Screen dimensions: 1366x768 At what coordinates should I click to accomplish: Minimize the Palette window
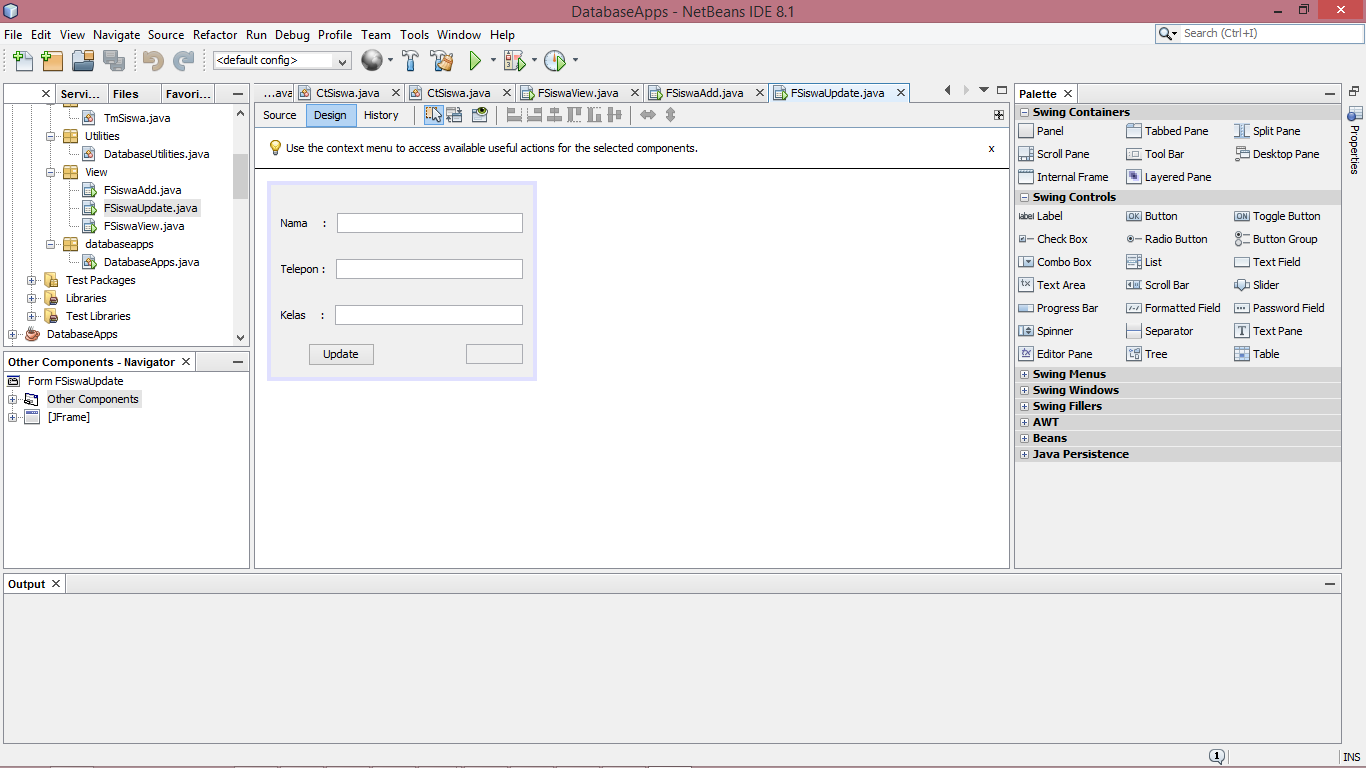[x=1330, y=94]
